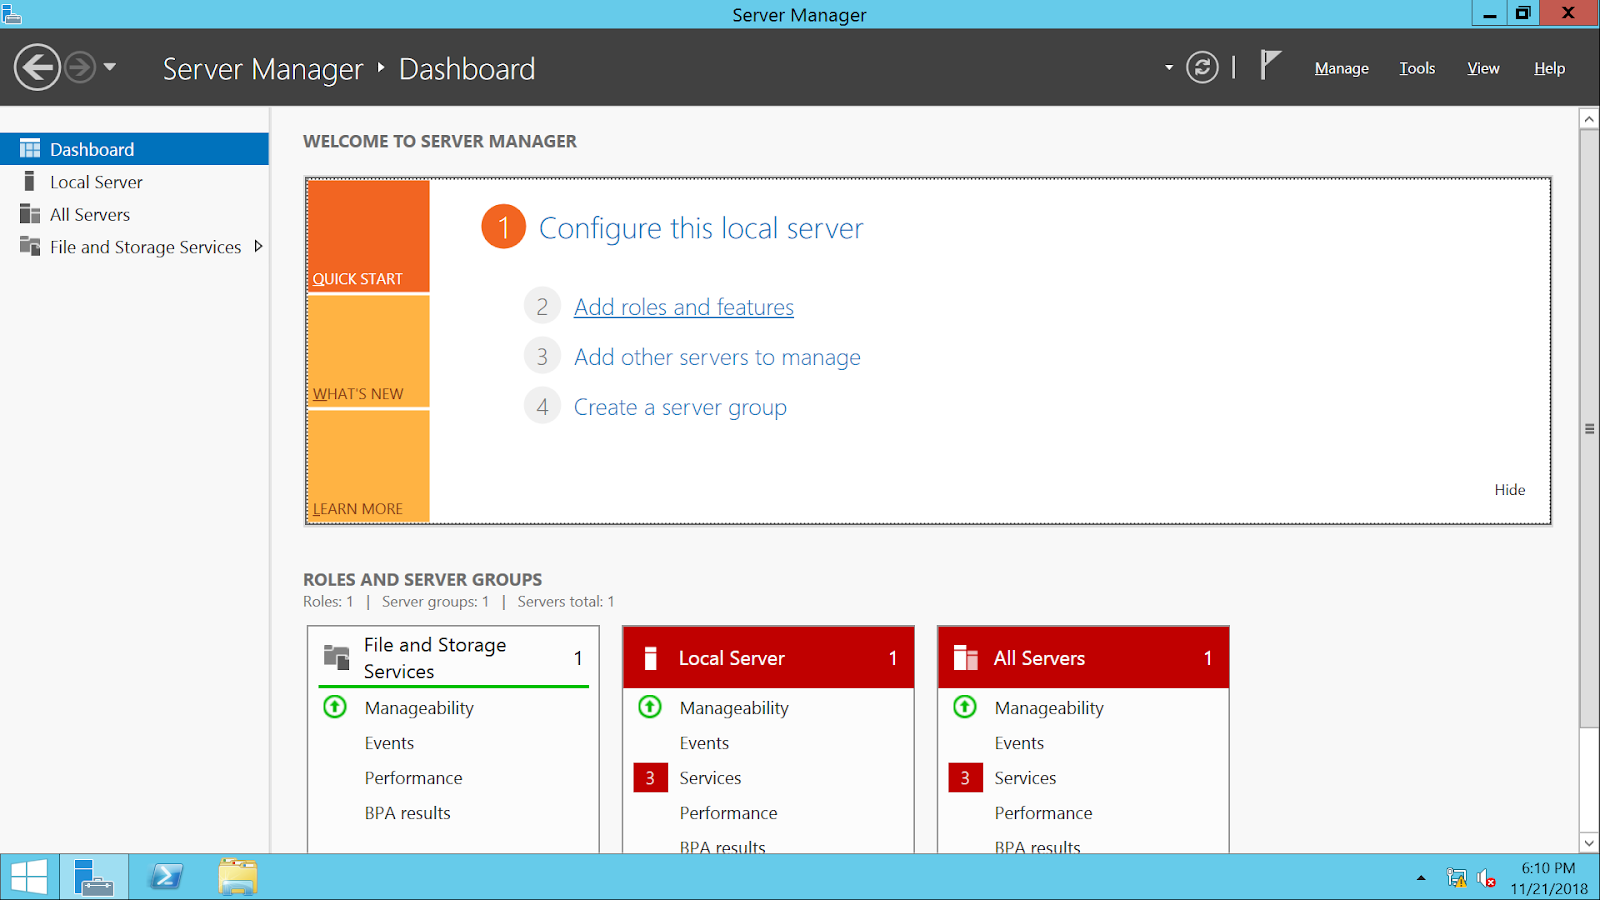Viewport: 1600px width, 900px height.
Task: Select the QUICK START tile
Action: (x=368, y=236)
